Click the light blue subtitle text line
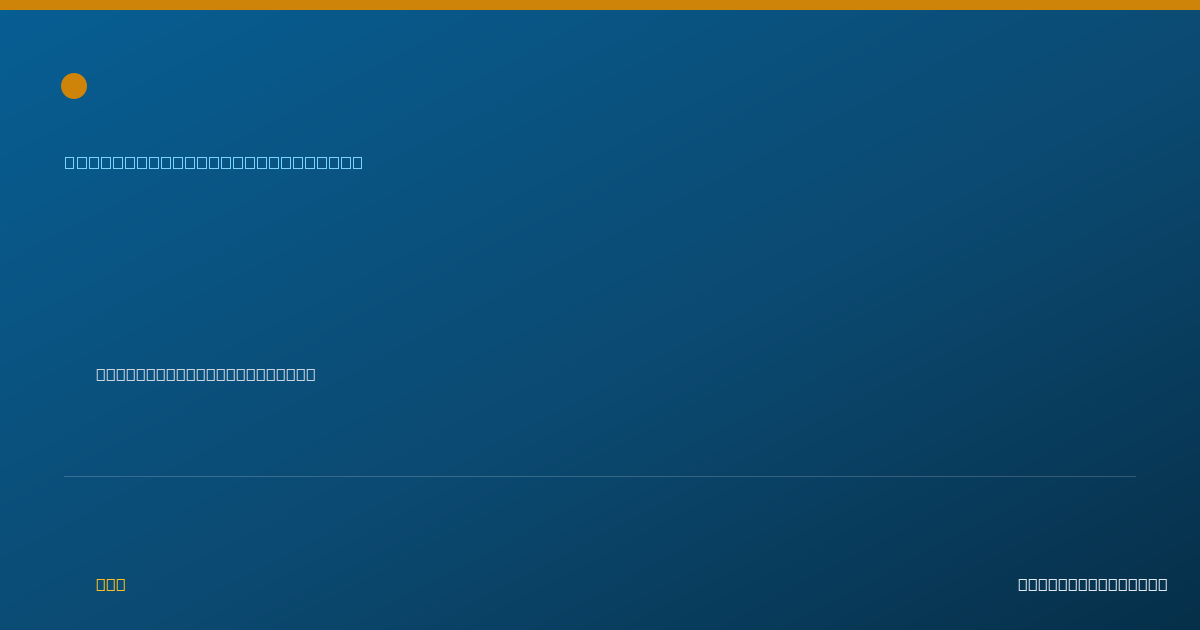The width and height of the screenshot is (1200, 630). pos(214,162)
